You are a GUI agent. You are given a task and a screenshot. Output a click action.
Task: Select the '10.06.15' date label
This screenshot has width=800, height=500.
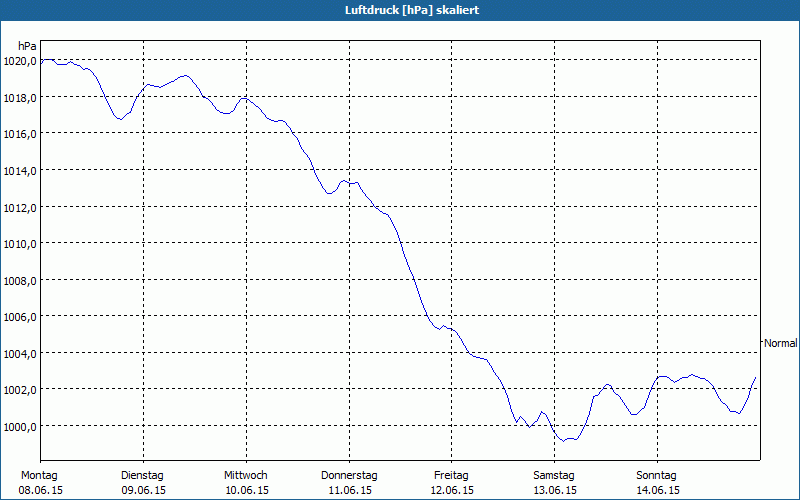[247, 490]
